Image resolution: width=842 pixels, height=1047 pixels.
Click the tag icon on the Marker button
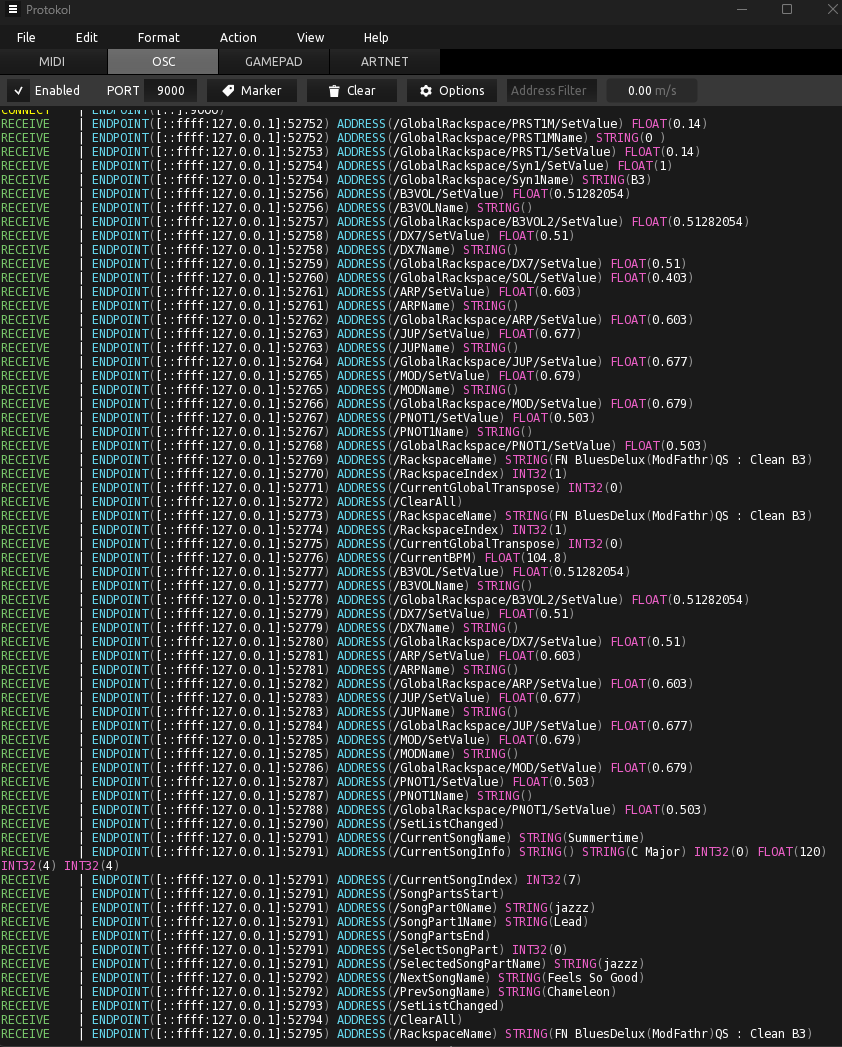[x=228, y=91]
